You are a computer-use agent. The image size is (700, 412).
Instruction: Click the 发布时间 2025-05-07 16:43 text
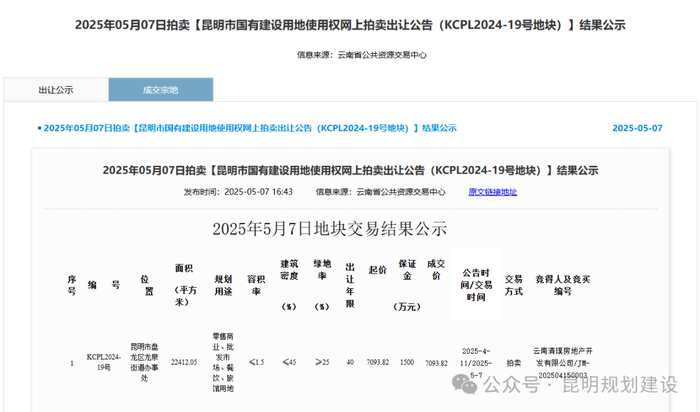[x=238, y=192]
